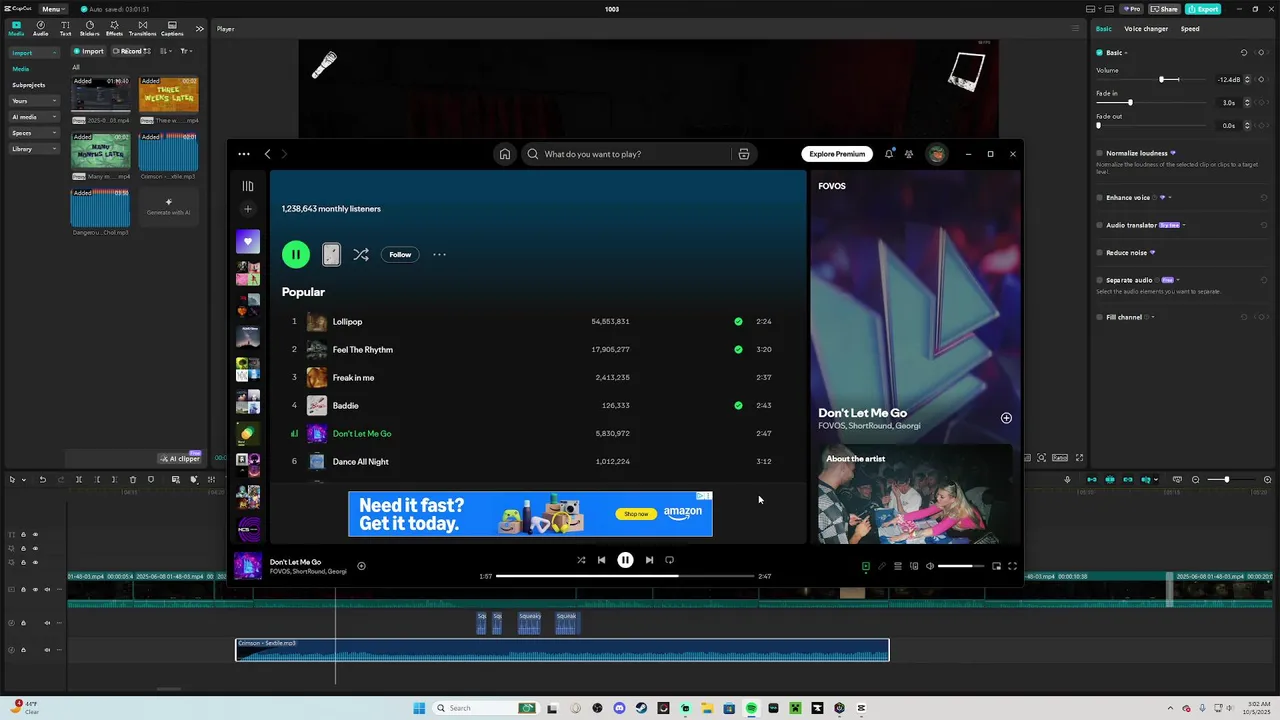Open Friend Activity icon in Spotify
Viewport: 1280px width, 720px height.
[909, 154]
